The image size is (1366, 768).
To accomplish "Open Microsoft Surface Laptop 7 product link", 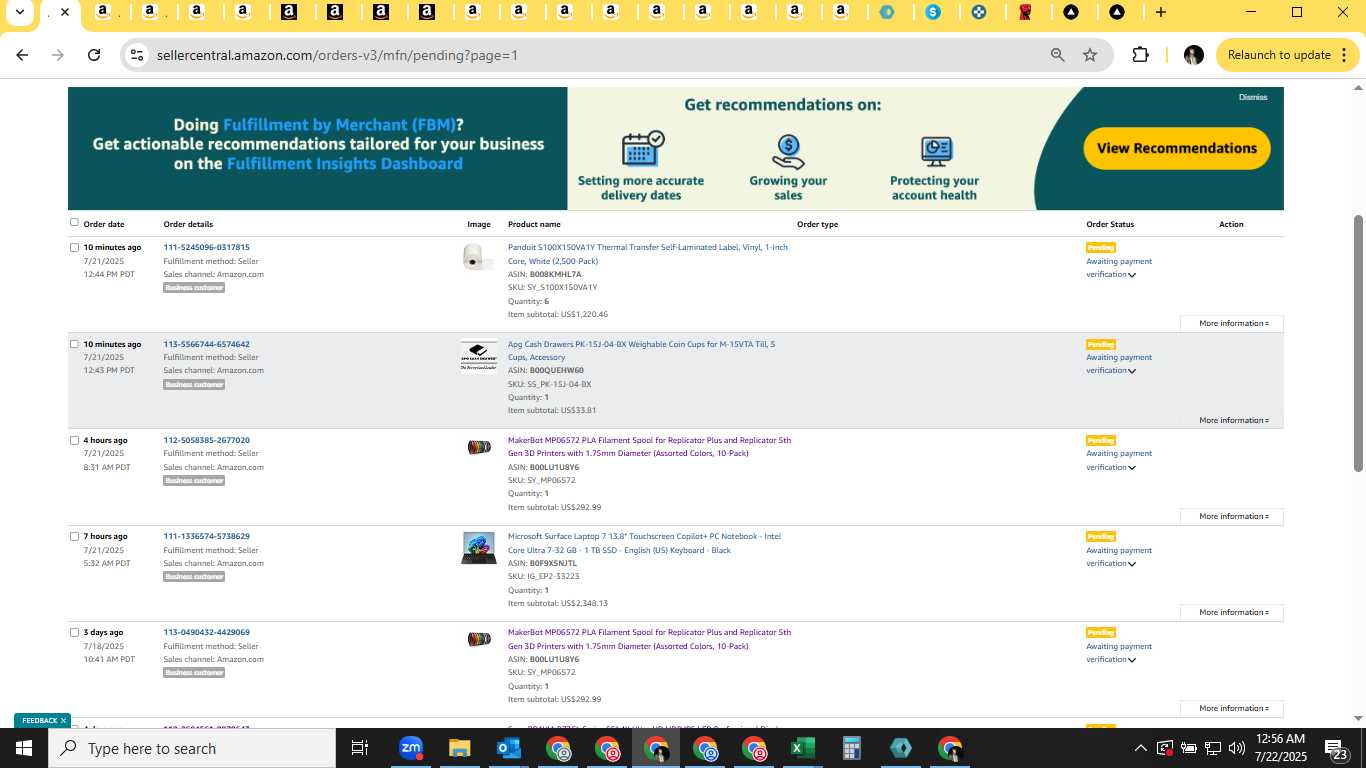I will 645,543.
